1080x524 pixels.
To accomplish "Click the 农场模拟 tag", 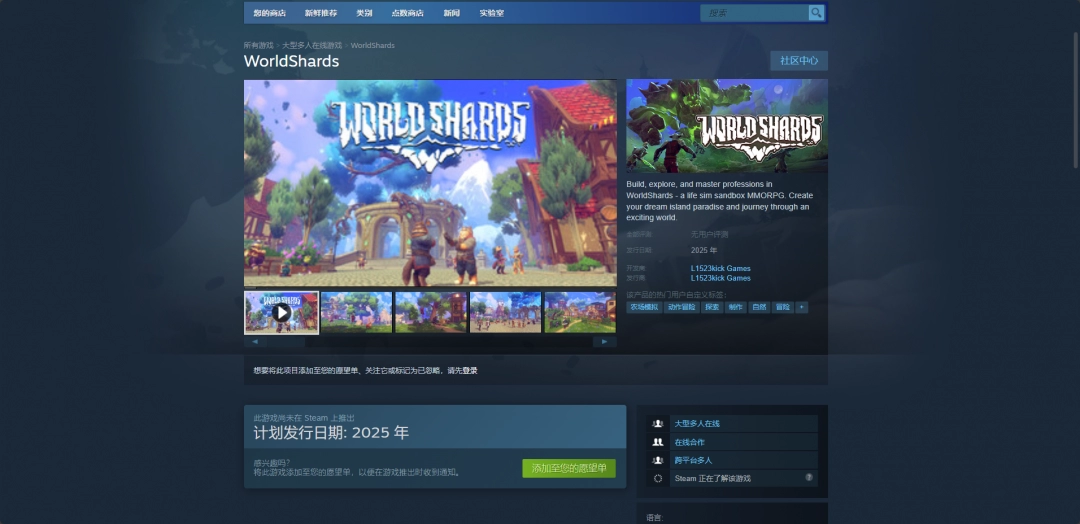I will (x=644, y=307).
